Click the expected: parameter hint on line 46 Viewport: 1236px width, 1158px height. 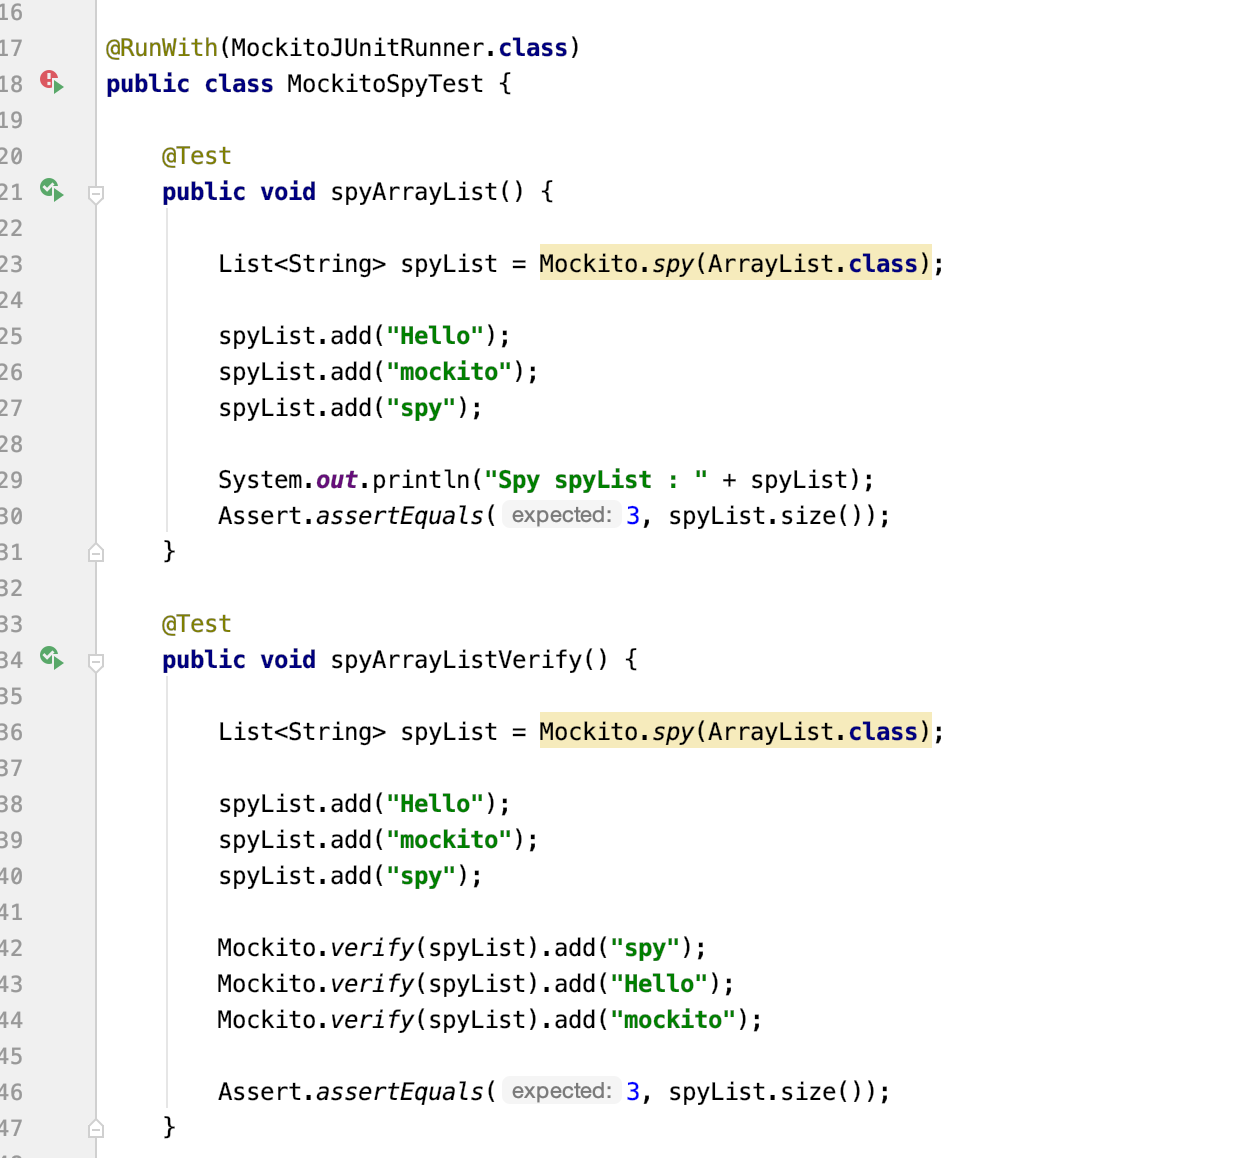561,1091
